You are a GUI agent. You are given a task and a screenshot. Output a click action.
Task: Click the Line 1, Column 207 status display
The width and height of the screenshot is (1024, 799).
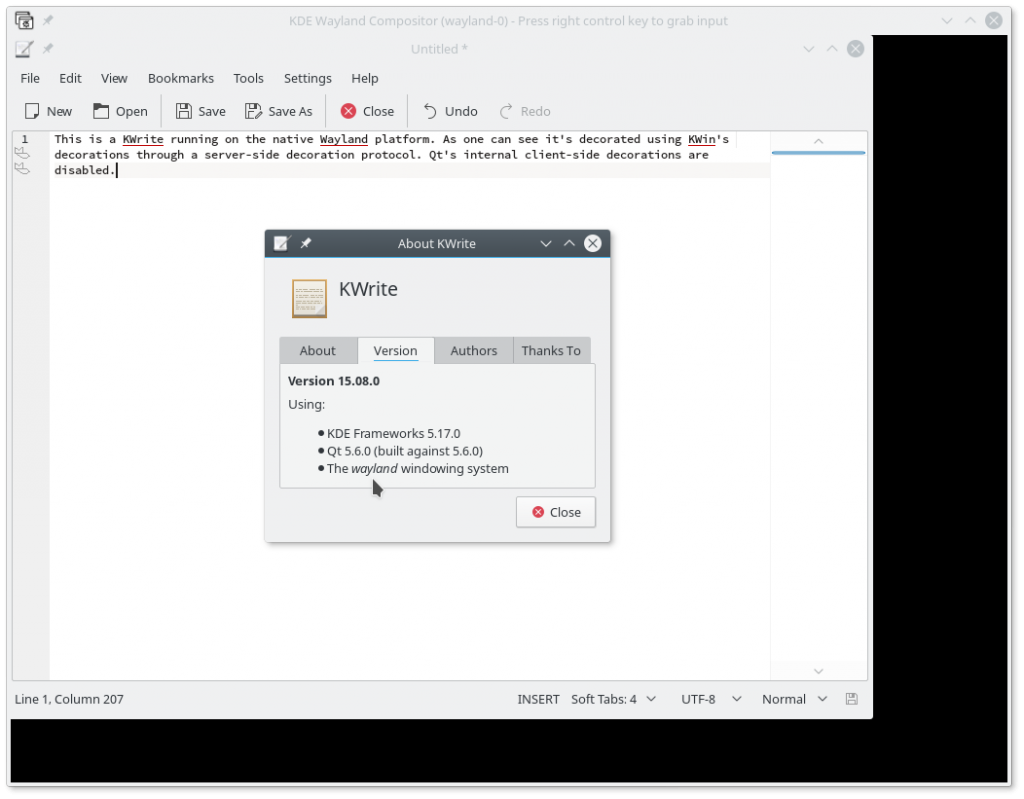pos(69,699)
